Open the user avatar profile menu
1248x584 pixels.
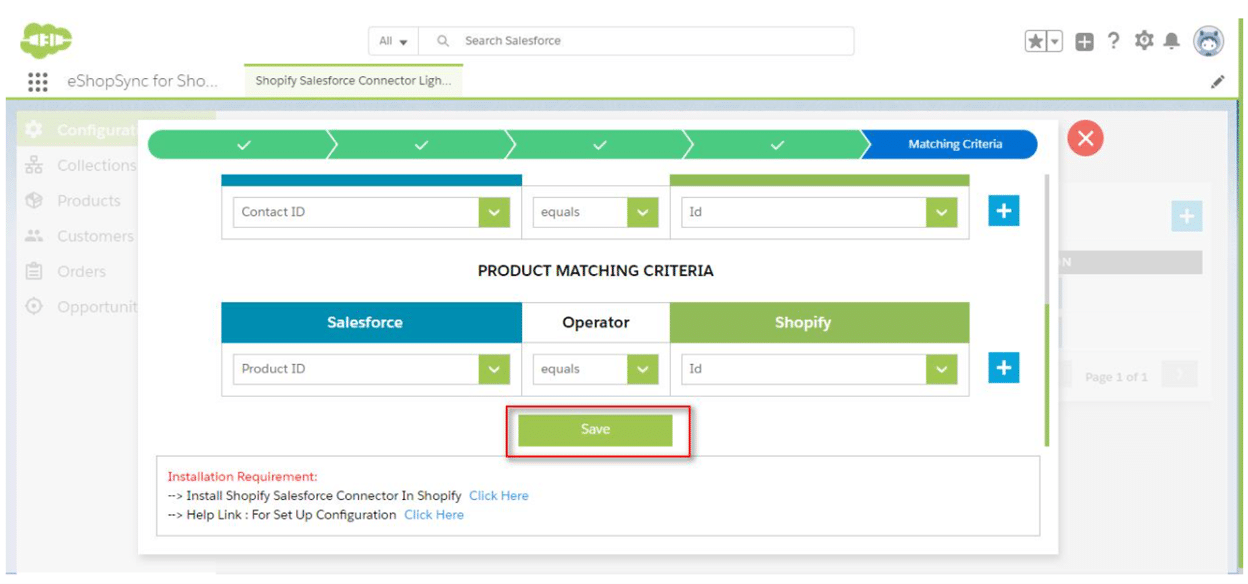pyautogui.click(x=1208, y=41)
